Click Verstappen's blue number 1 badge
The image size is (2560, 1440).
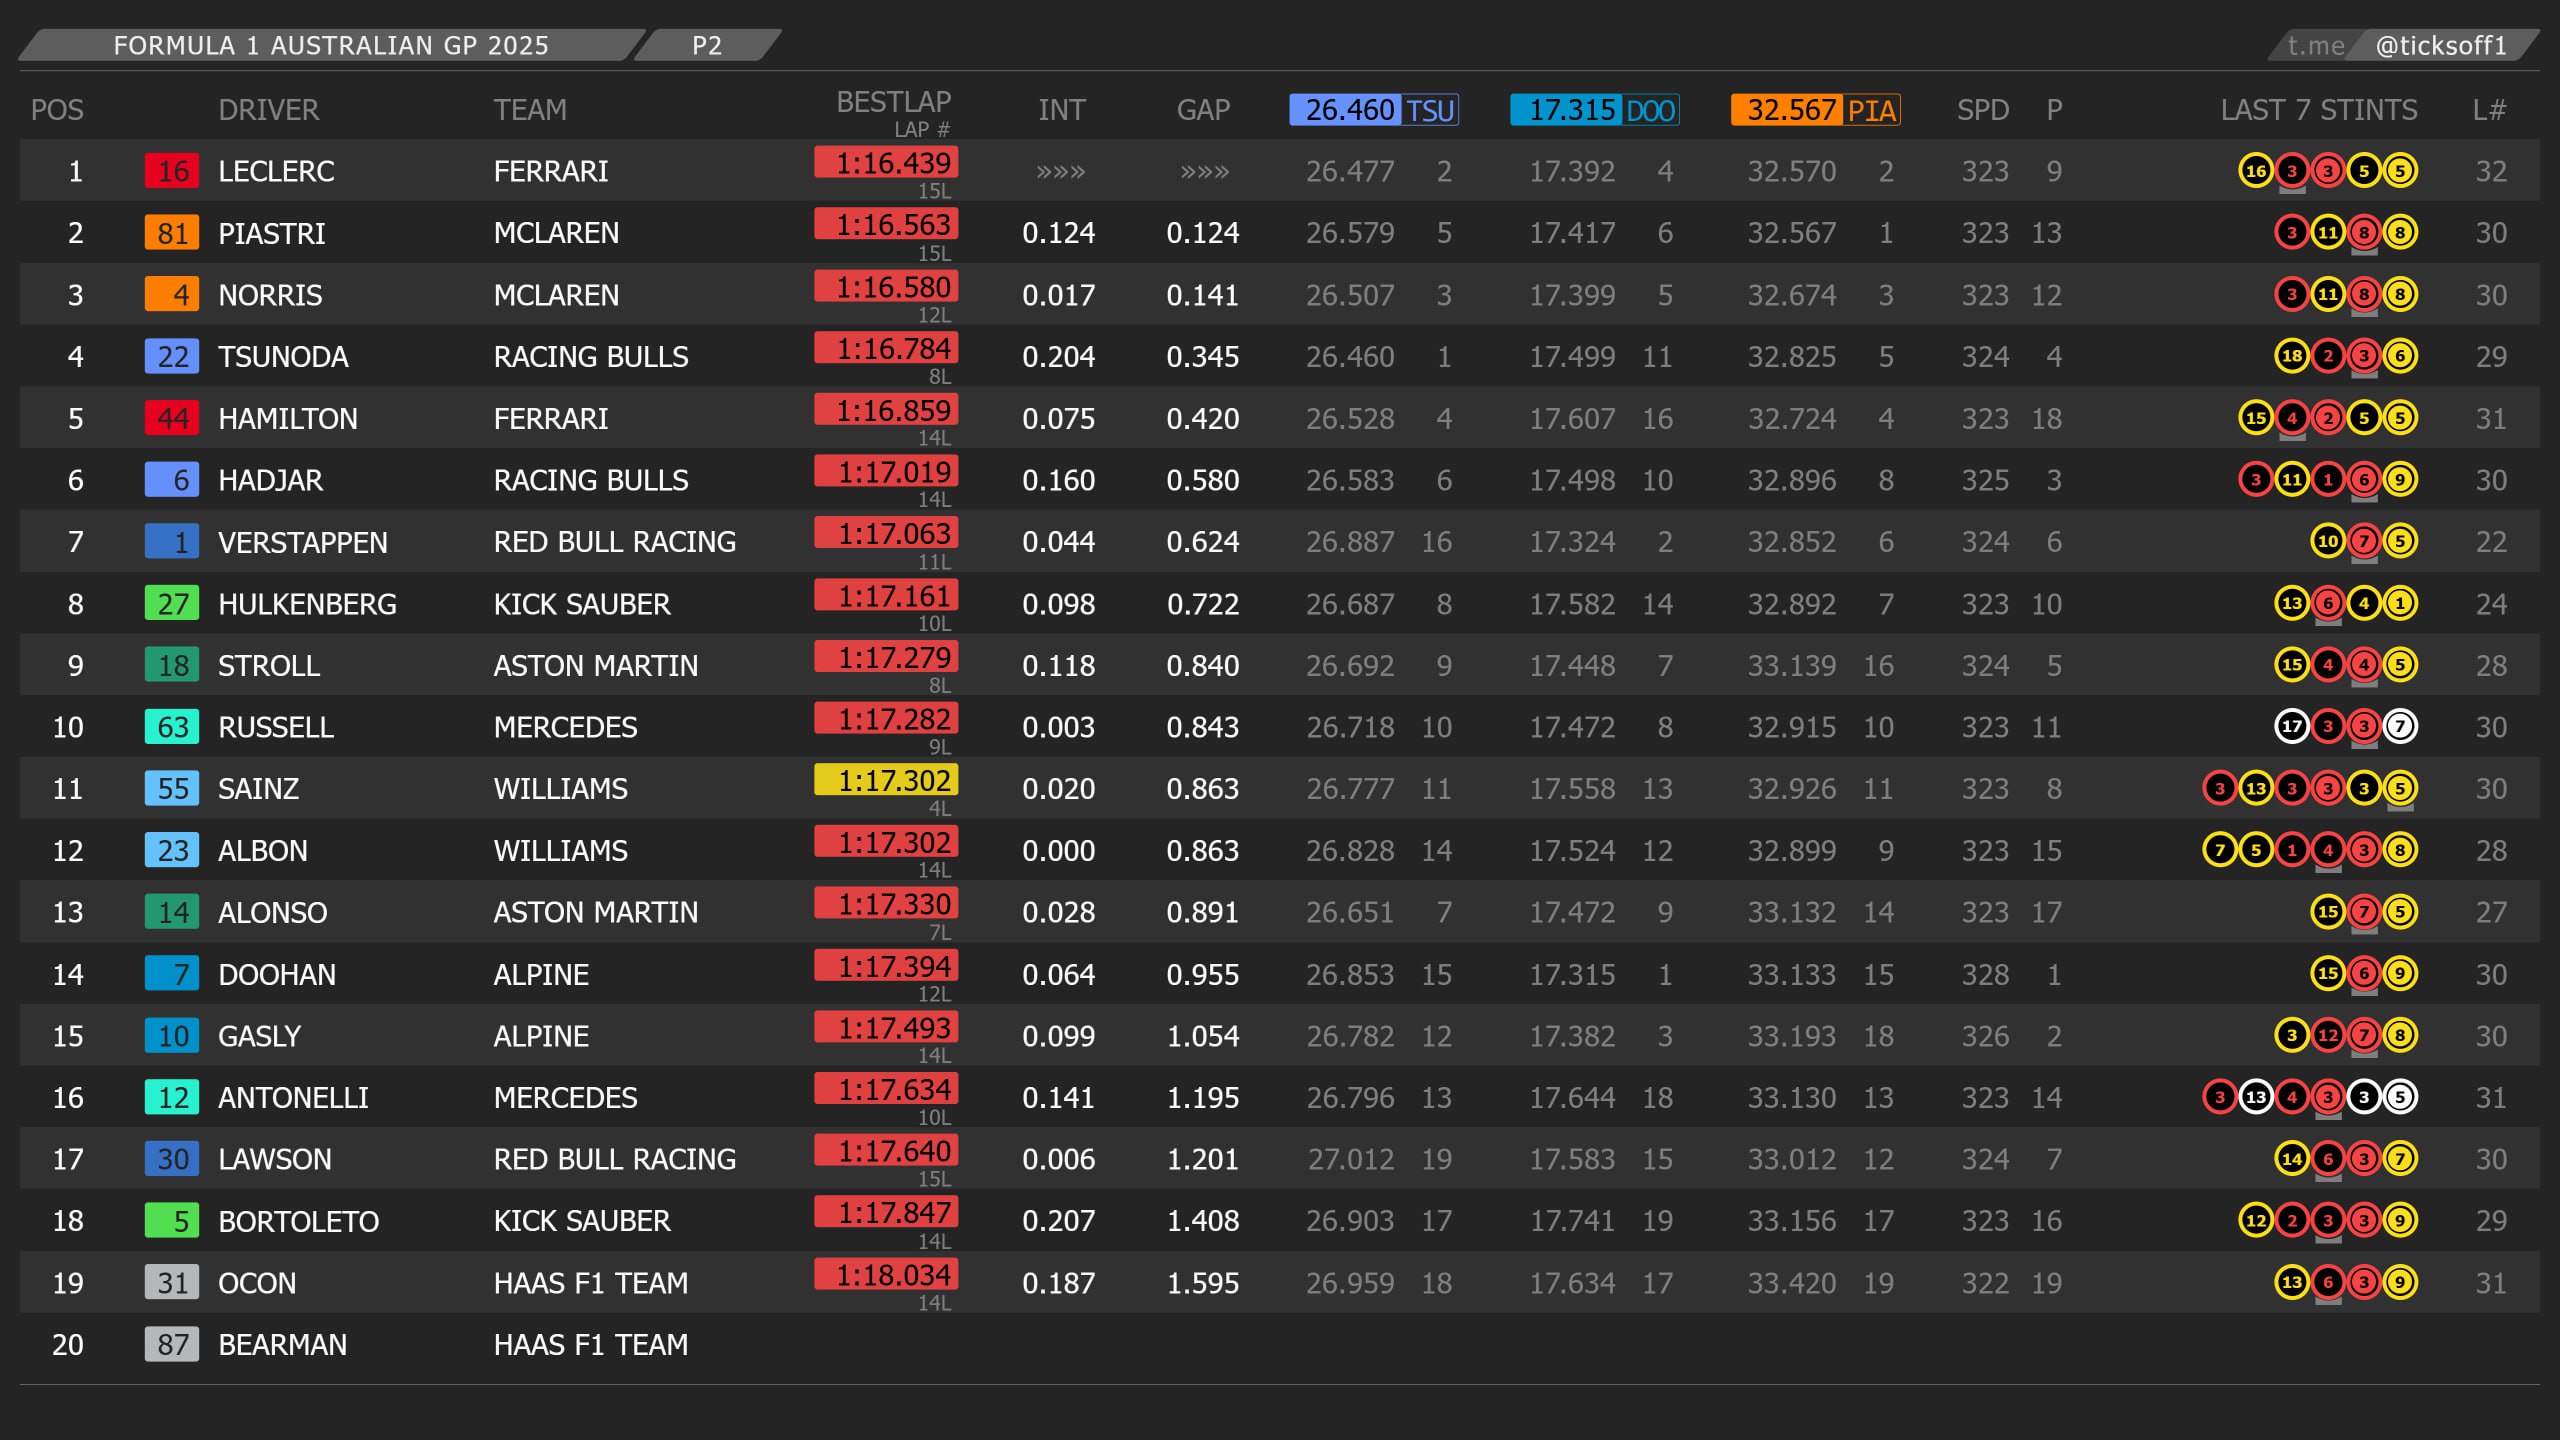coord(172,542)
